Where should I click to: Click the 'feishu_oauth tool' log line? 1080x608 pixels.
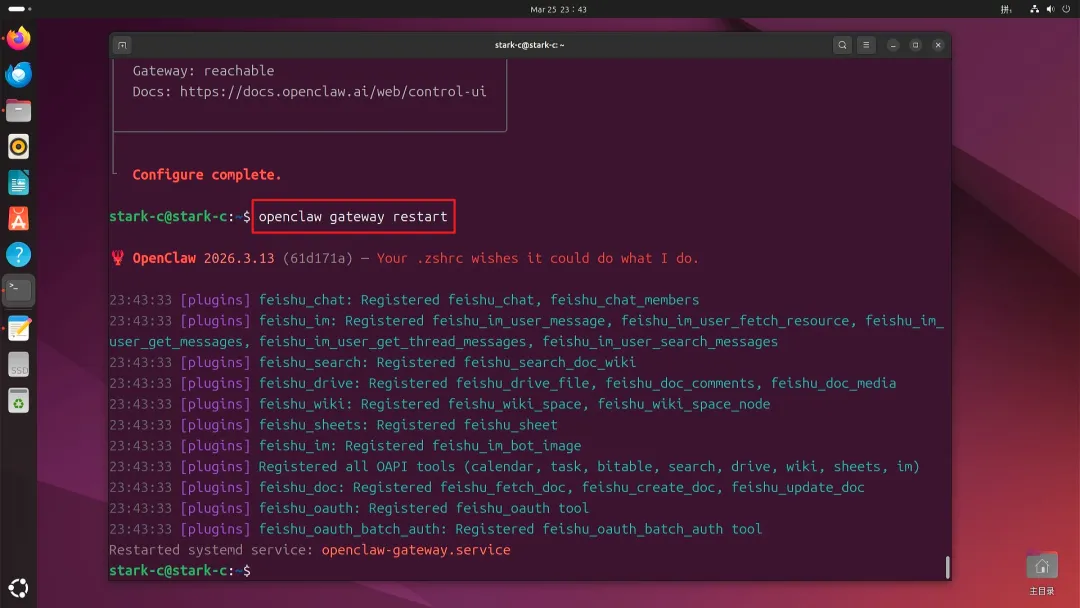[x=349, y=508]
